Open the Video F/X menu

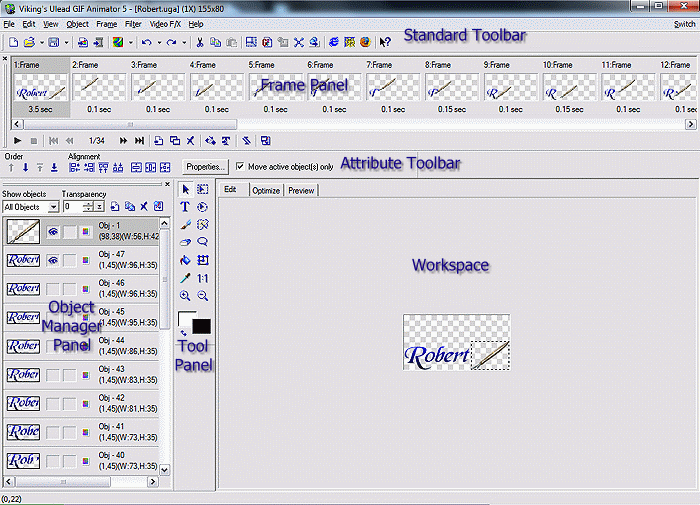point(164,23)
